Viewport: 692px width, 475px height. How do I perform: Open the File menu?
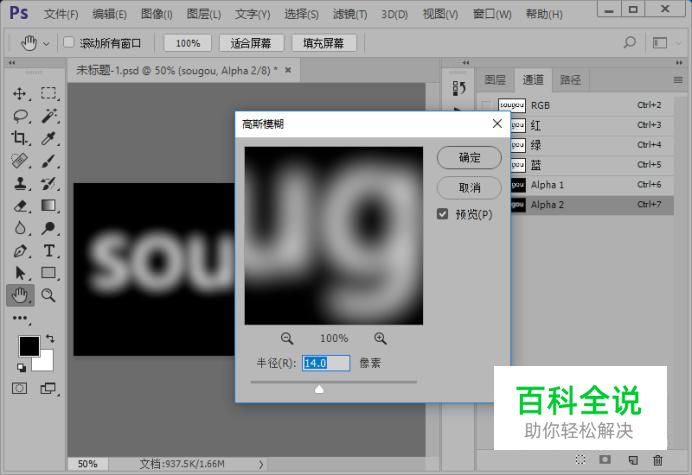click(x=60, y=14)
